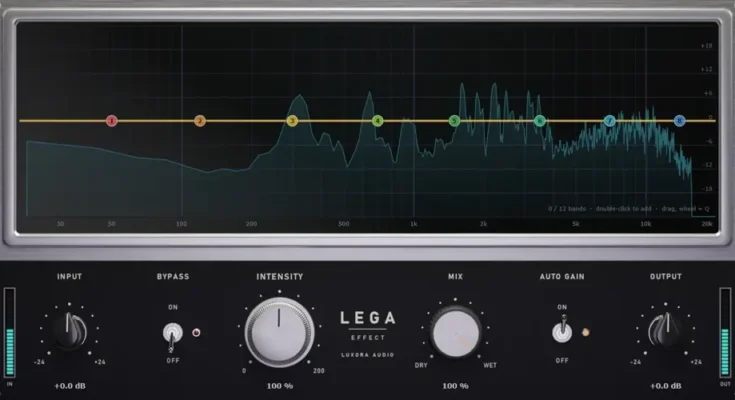
Task: Toggle the Auto Gain switch
Action: [x=562, y=330]
